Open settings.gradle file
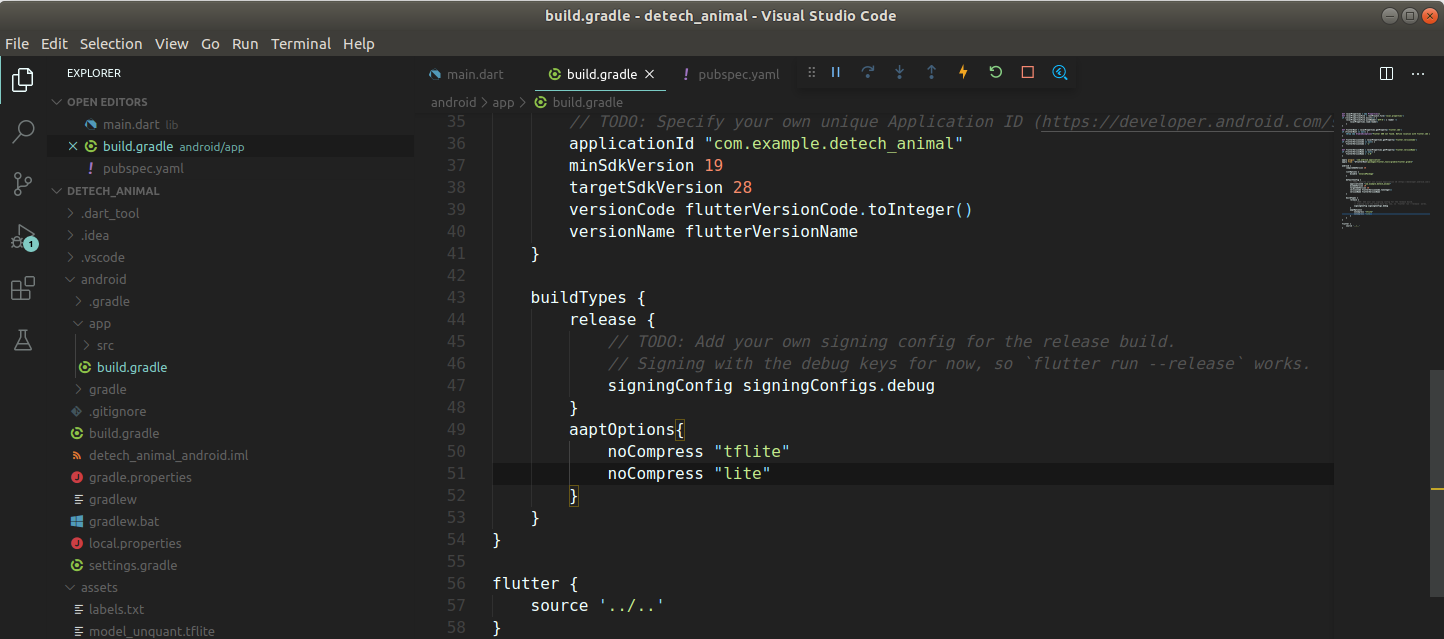This screenshot has height=639, width=1444. click(x=133, y=565)
